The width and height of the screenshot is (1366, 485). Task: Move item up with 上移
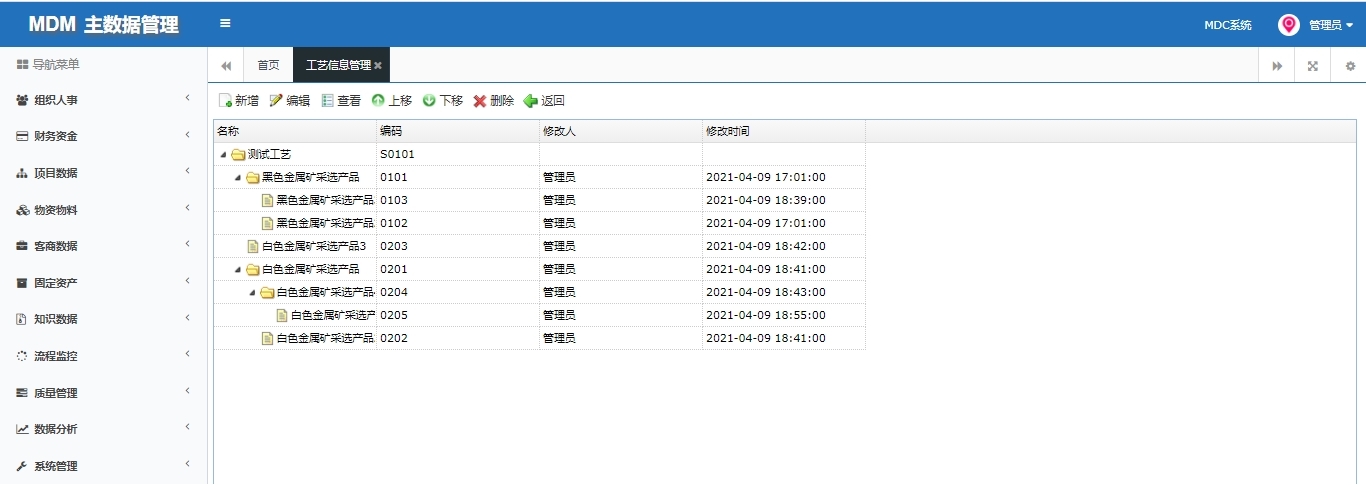392,101
